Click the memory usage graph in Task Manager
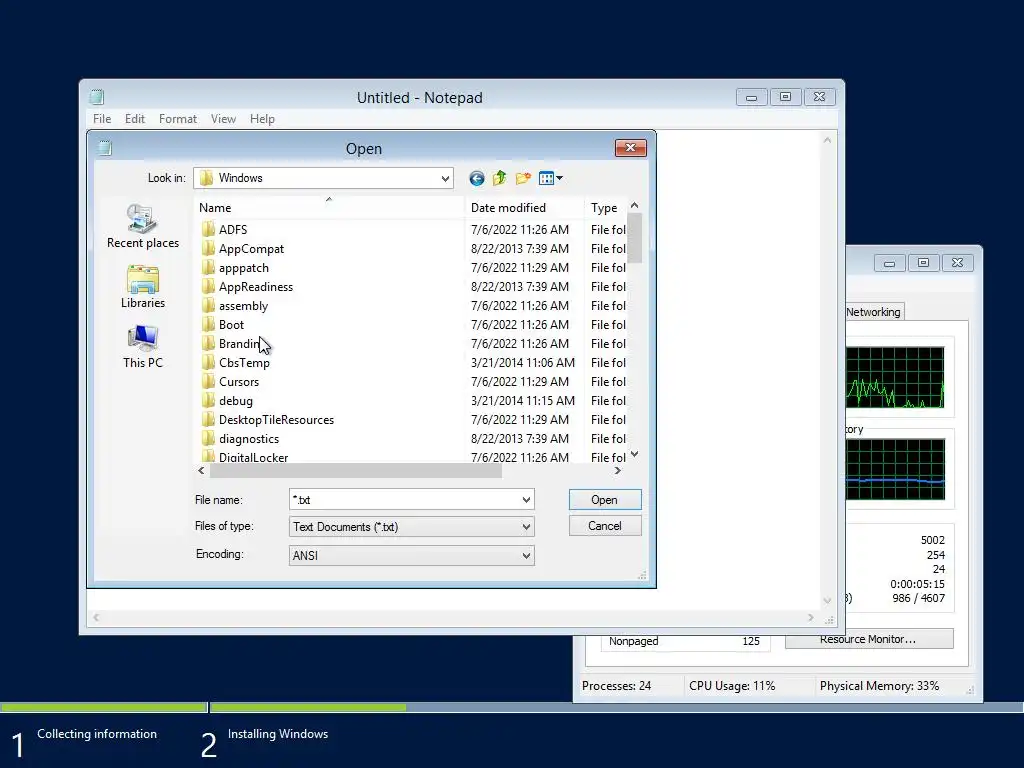The width and height of the screenshot is (1024, 768). (x=895, y=469)
